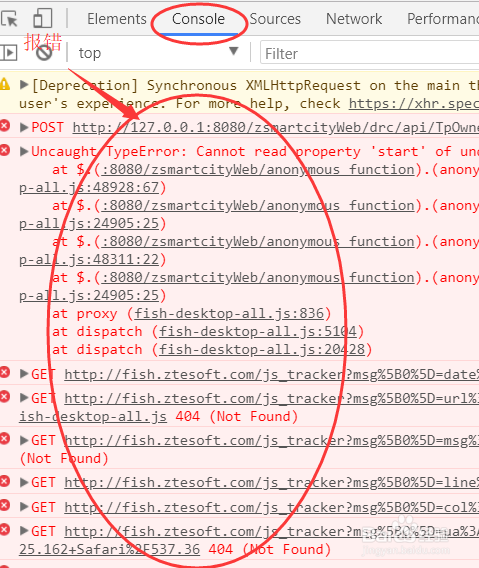The width and height of the screenshot is (479, 568).
Task: Expand the POST request error entry
Action: [x=24, y=127]
